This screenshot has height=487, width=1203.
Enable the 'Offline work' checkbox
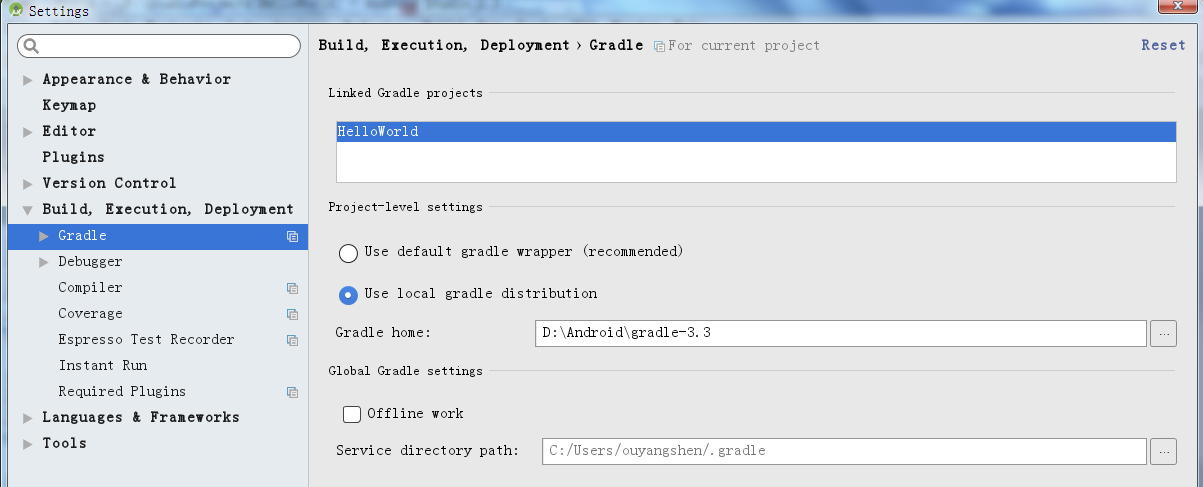351,414
